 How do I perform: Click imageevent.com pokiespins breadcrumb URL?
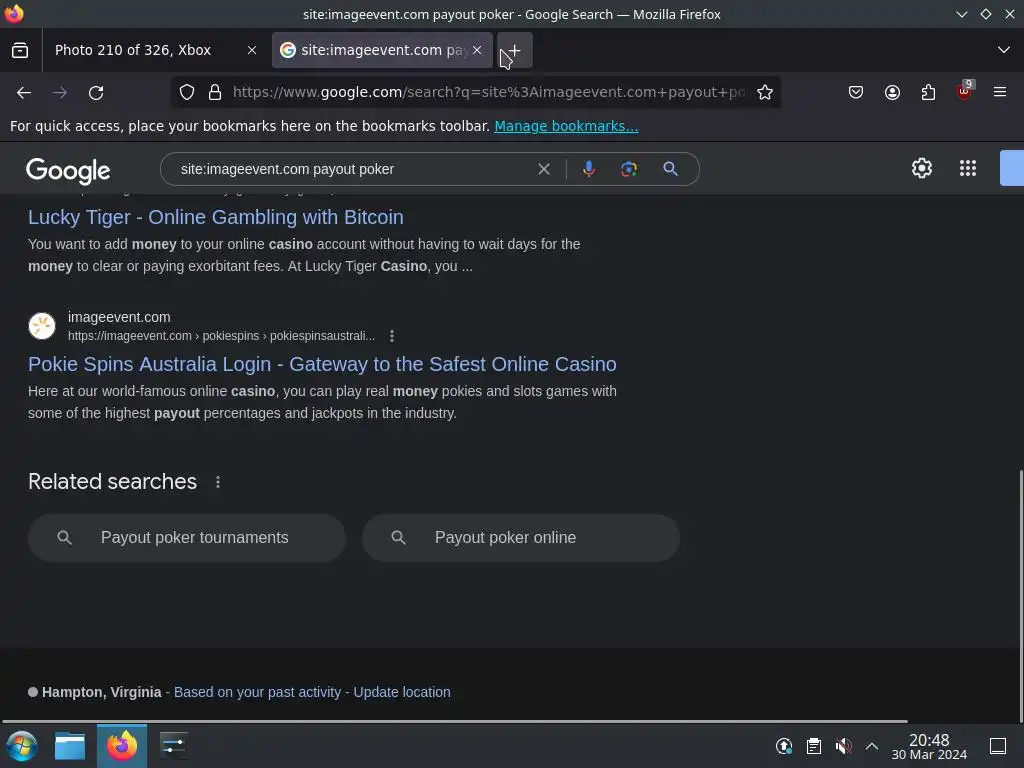(221, 336)
